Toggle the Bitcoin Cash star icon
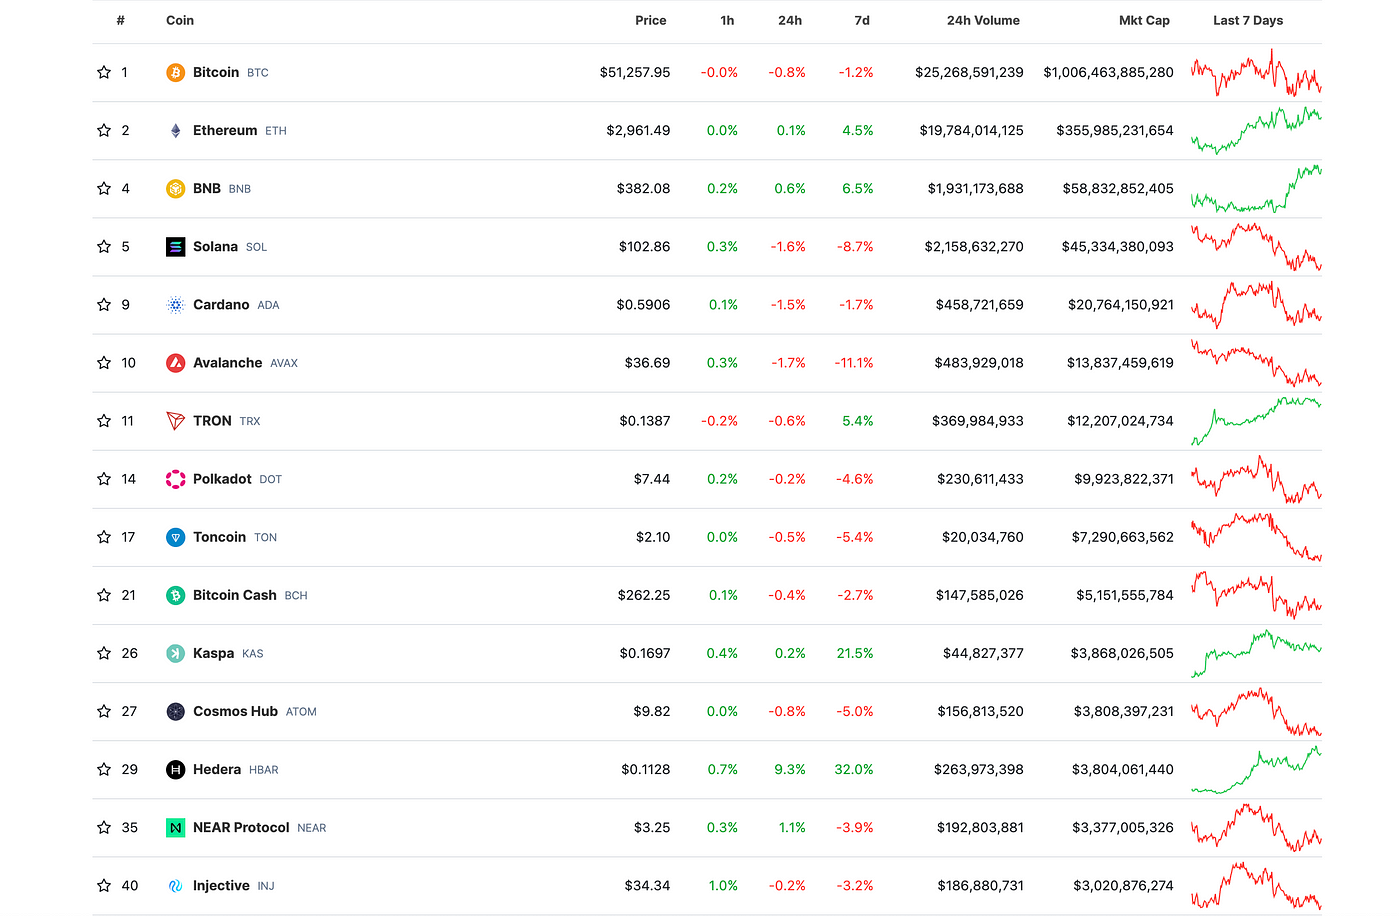 pos(104,594)
